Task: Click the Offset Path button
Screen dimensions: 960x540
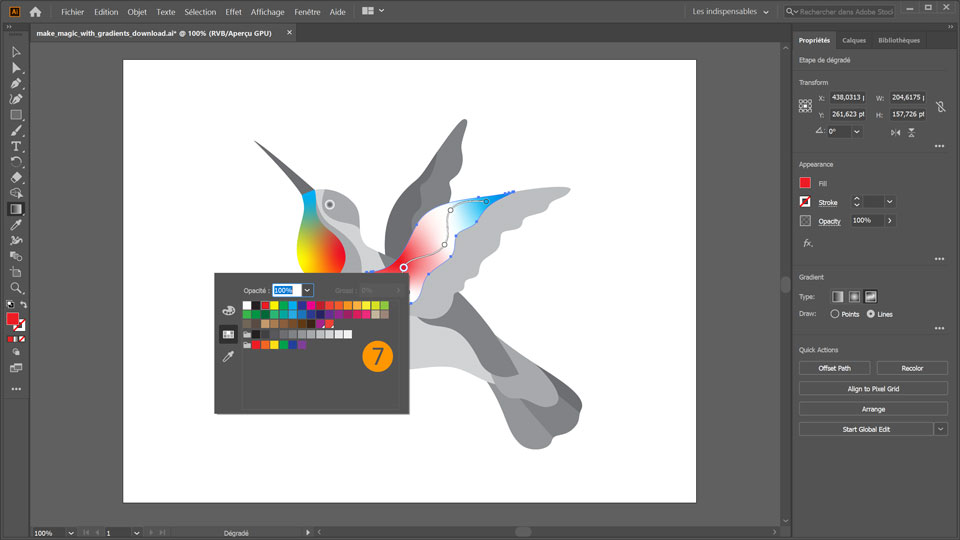Action: point(834,368)
